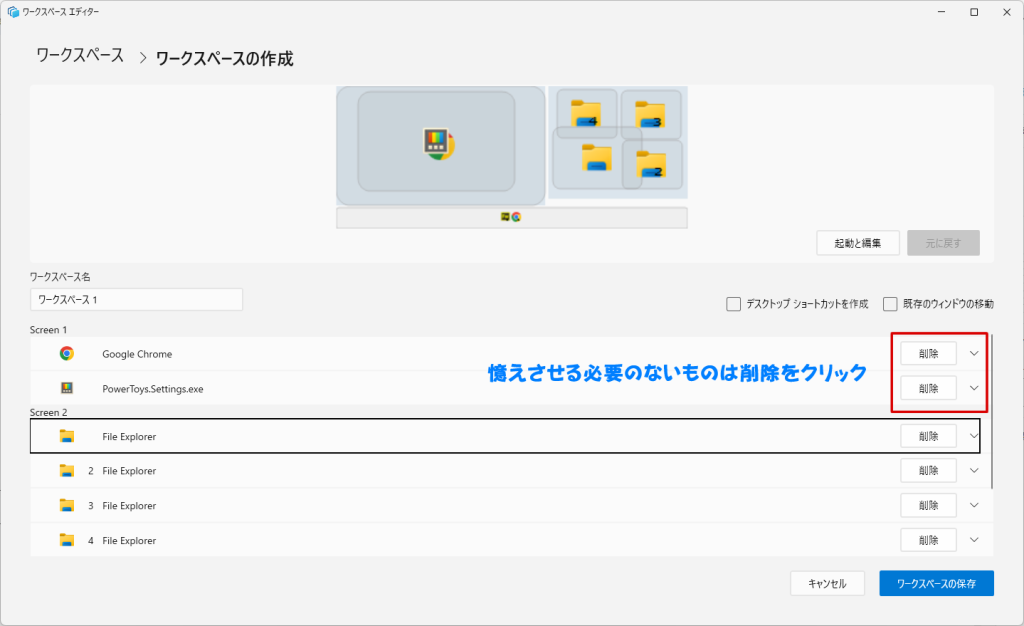Click the ワークスペース名 text field
The width and height of the screenshot is (1024, 626).
click(136, 299)
